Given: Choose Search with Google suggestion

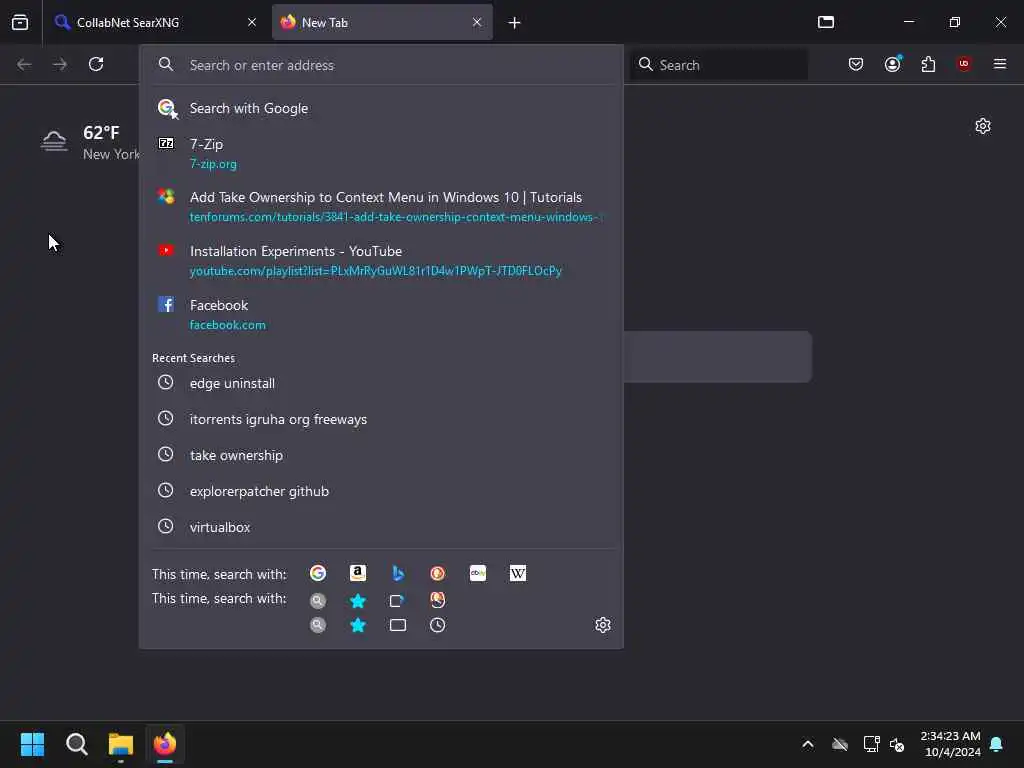Looking at the screenshot, I should [x=381, y=108].
